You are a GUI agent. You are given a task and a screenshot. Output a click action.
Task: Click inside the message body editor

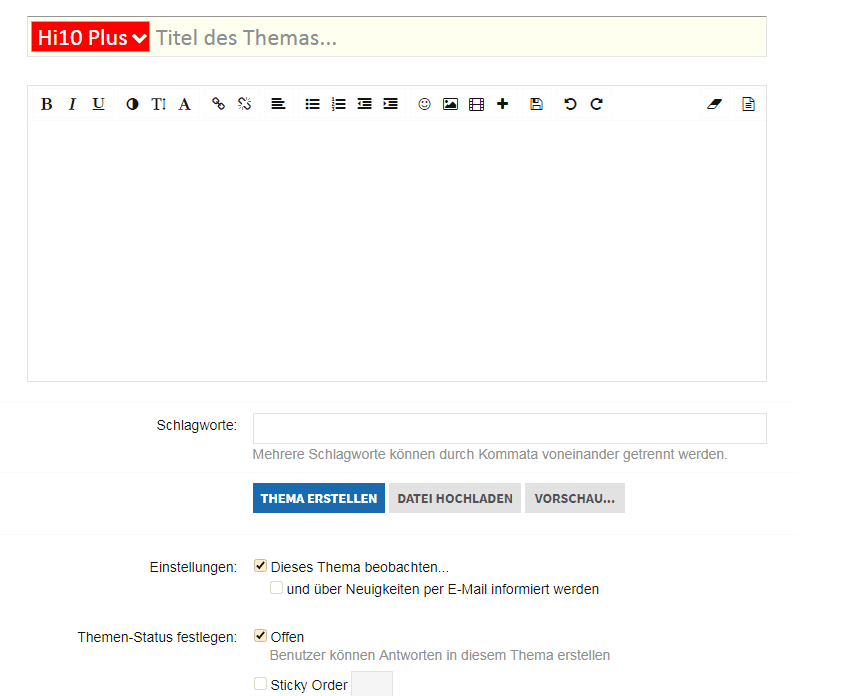tap(397, 250)
